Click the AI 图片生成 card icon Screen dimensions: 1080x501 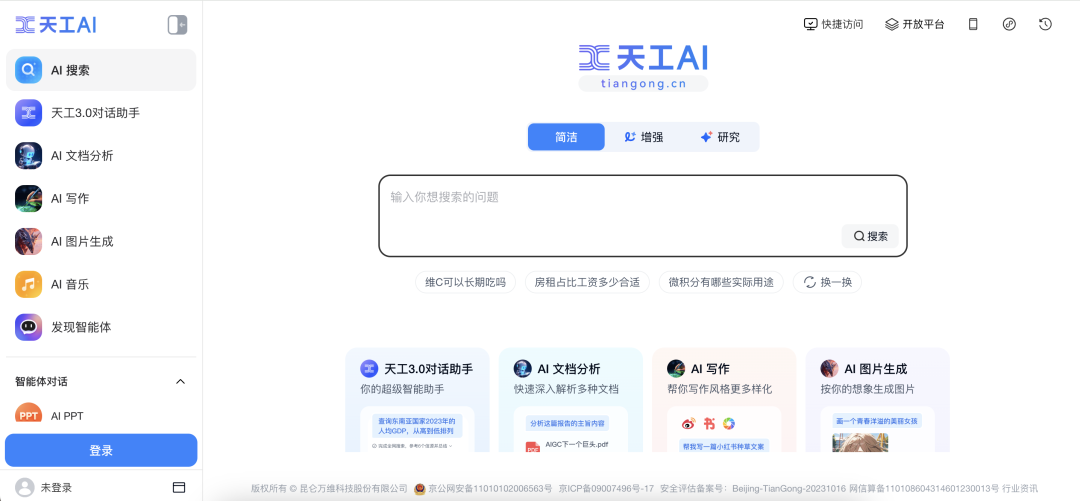tap(829, 369)
